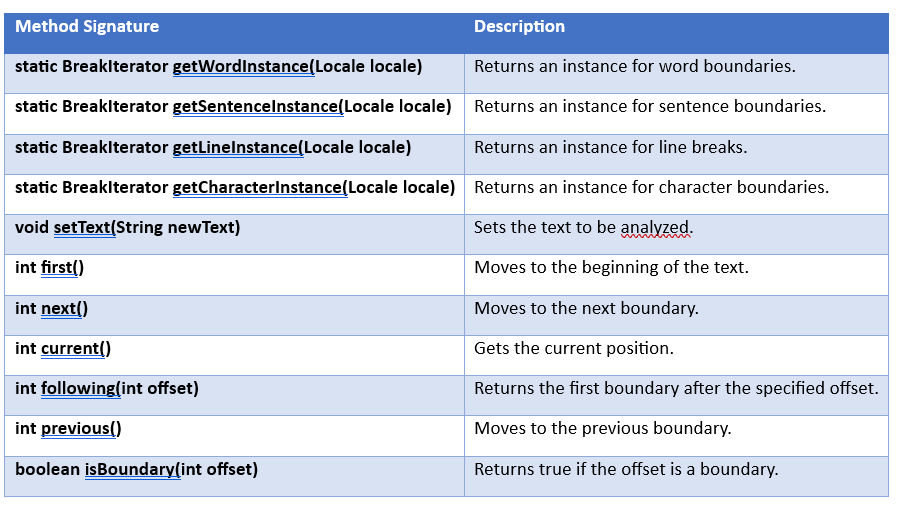
Task: Click the misspelled-flagged word "analyzed"
Action: (x=656, y=227)
